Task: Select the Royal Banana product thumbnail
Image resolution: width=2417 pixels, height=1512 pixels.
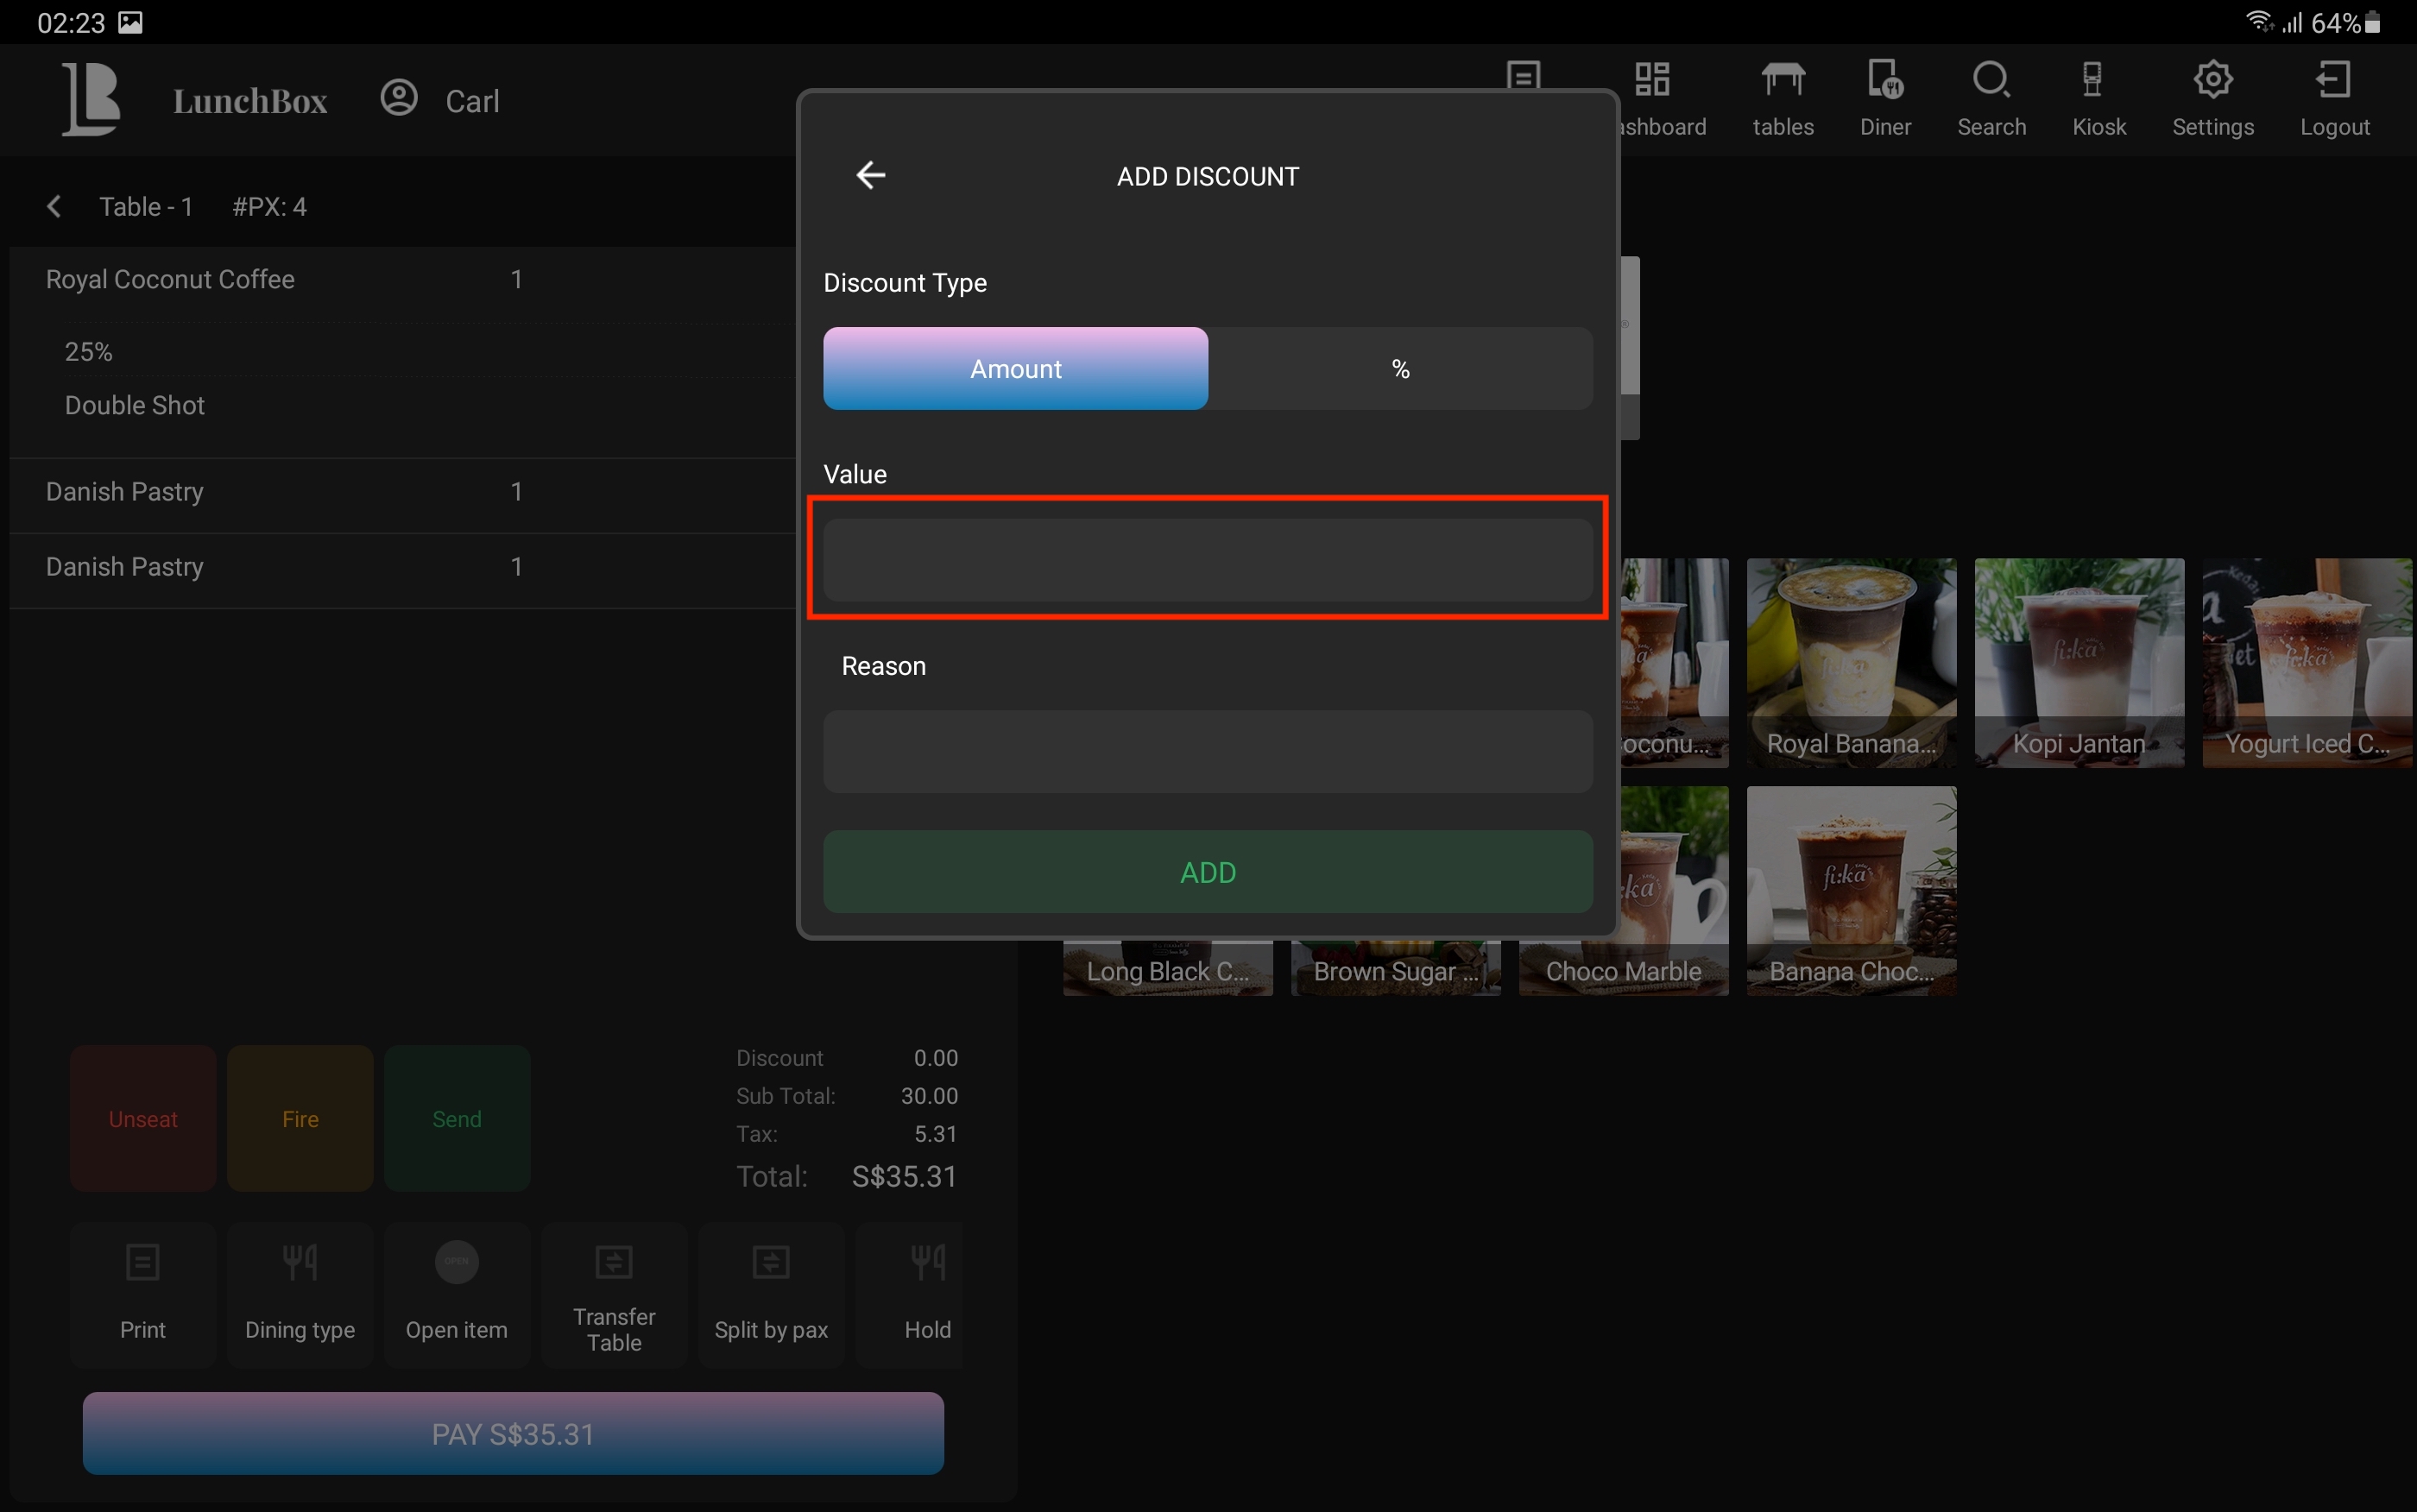Action: click(1850, 662)
